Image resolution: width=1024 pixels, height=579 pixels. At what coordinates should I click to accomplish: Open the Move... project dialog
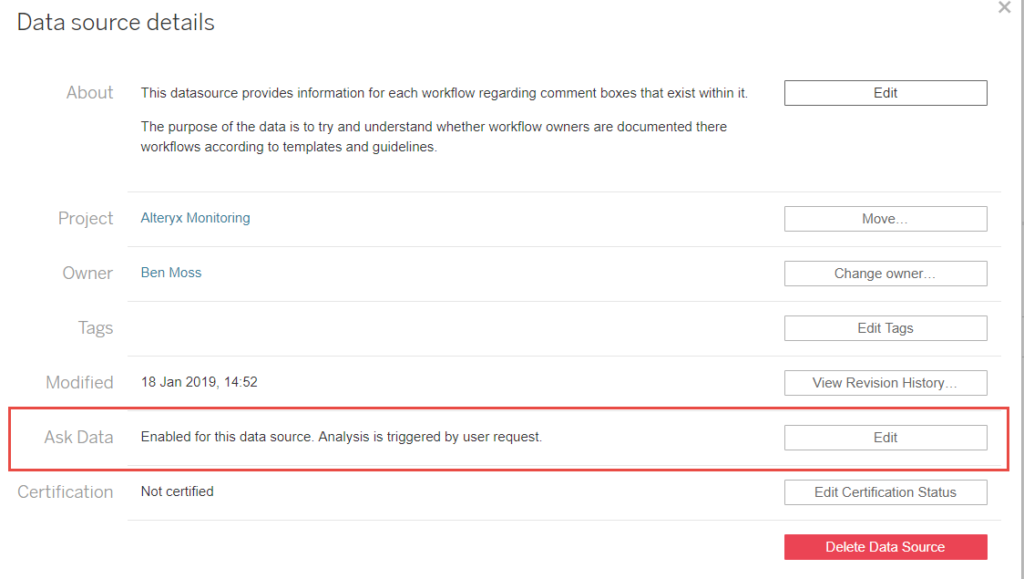(x=886, y=219)
